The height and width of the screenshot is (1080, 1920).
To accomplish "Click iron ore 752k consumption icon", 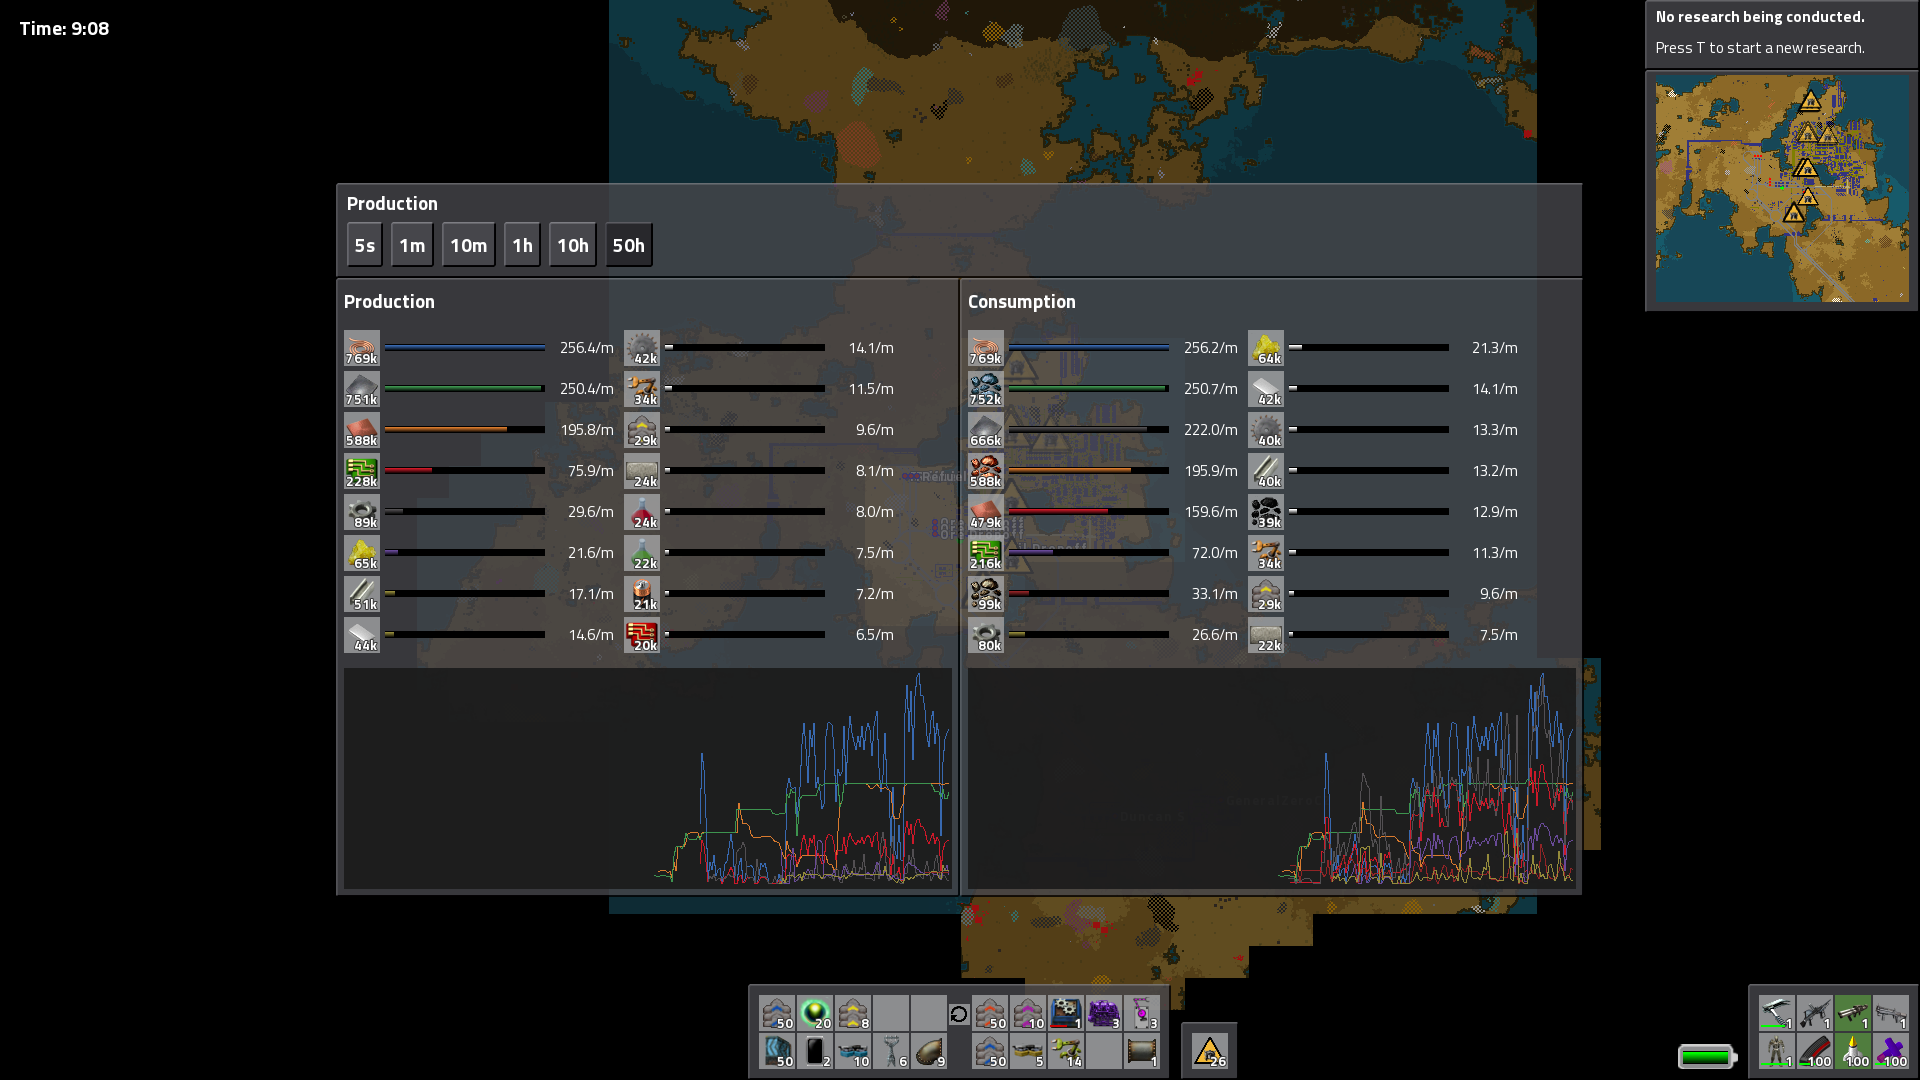I will (986, 389).
